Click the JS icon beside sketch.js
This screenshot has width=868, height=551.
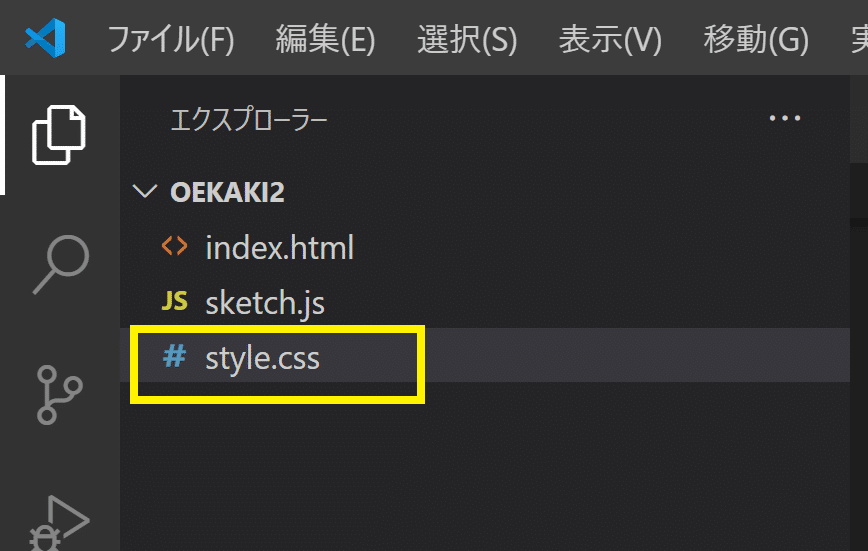tap(174, 302)
